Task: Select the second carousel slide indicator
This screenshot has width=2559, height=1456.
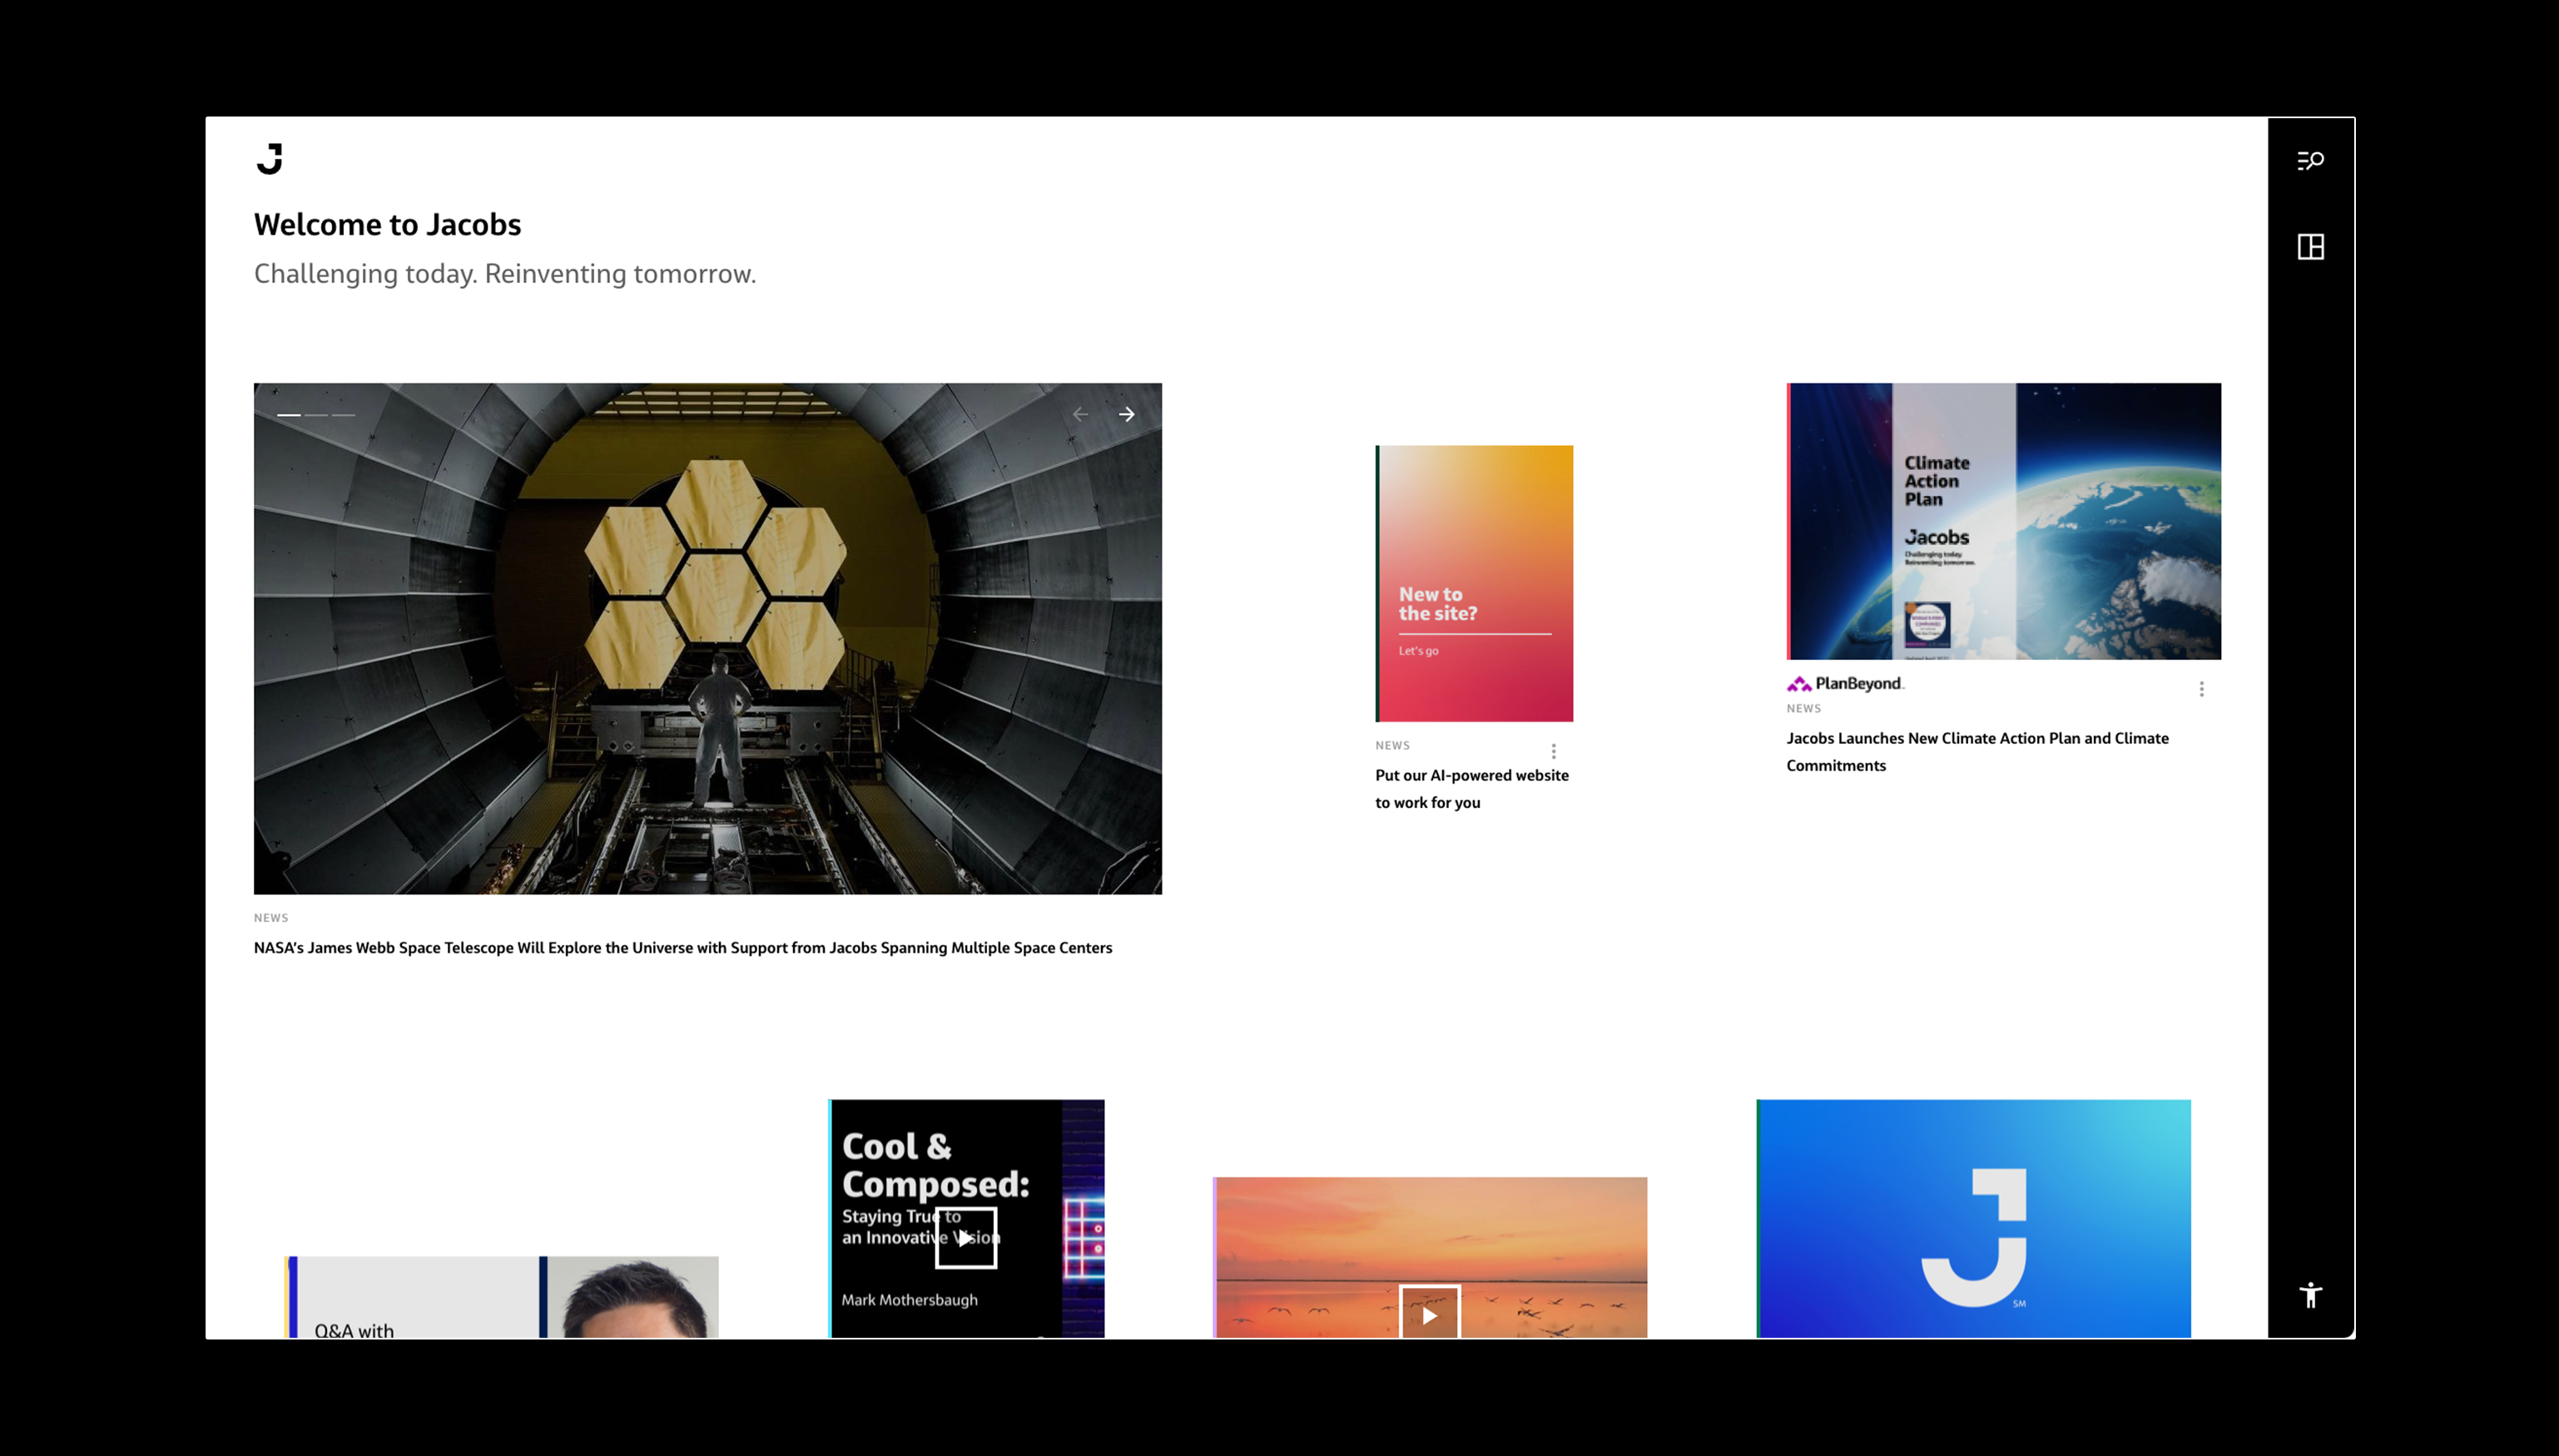Action: [x=316, y=414]
